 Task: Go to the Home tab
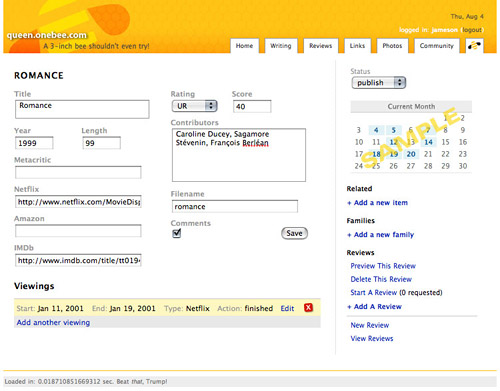[x=244, y=46]
